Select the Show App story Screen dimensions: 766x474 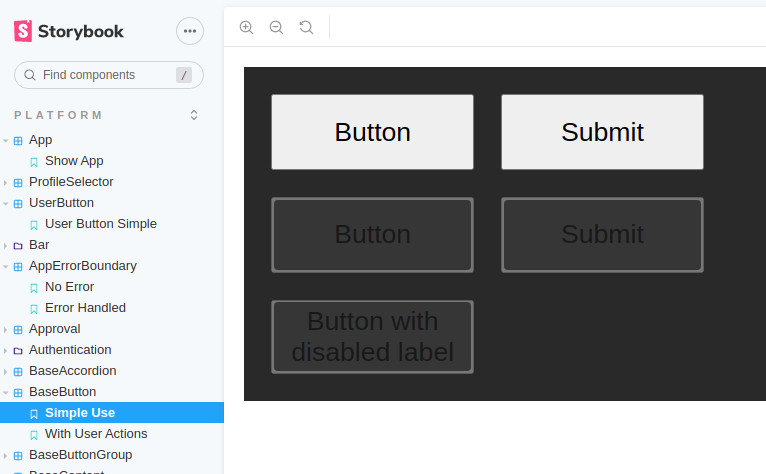tap(74, 161)
